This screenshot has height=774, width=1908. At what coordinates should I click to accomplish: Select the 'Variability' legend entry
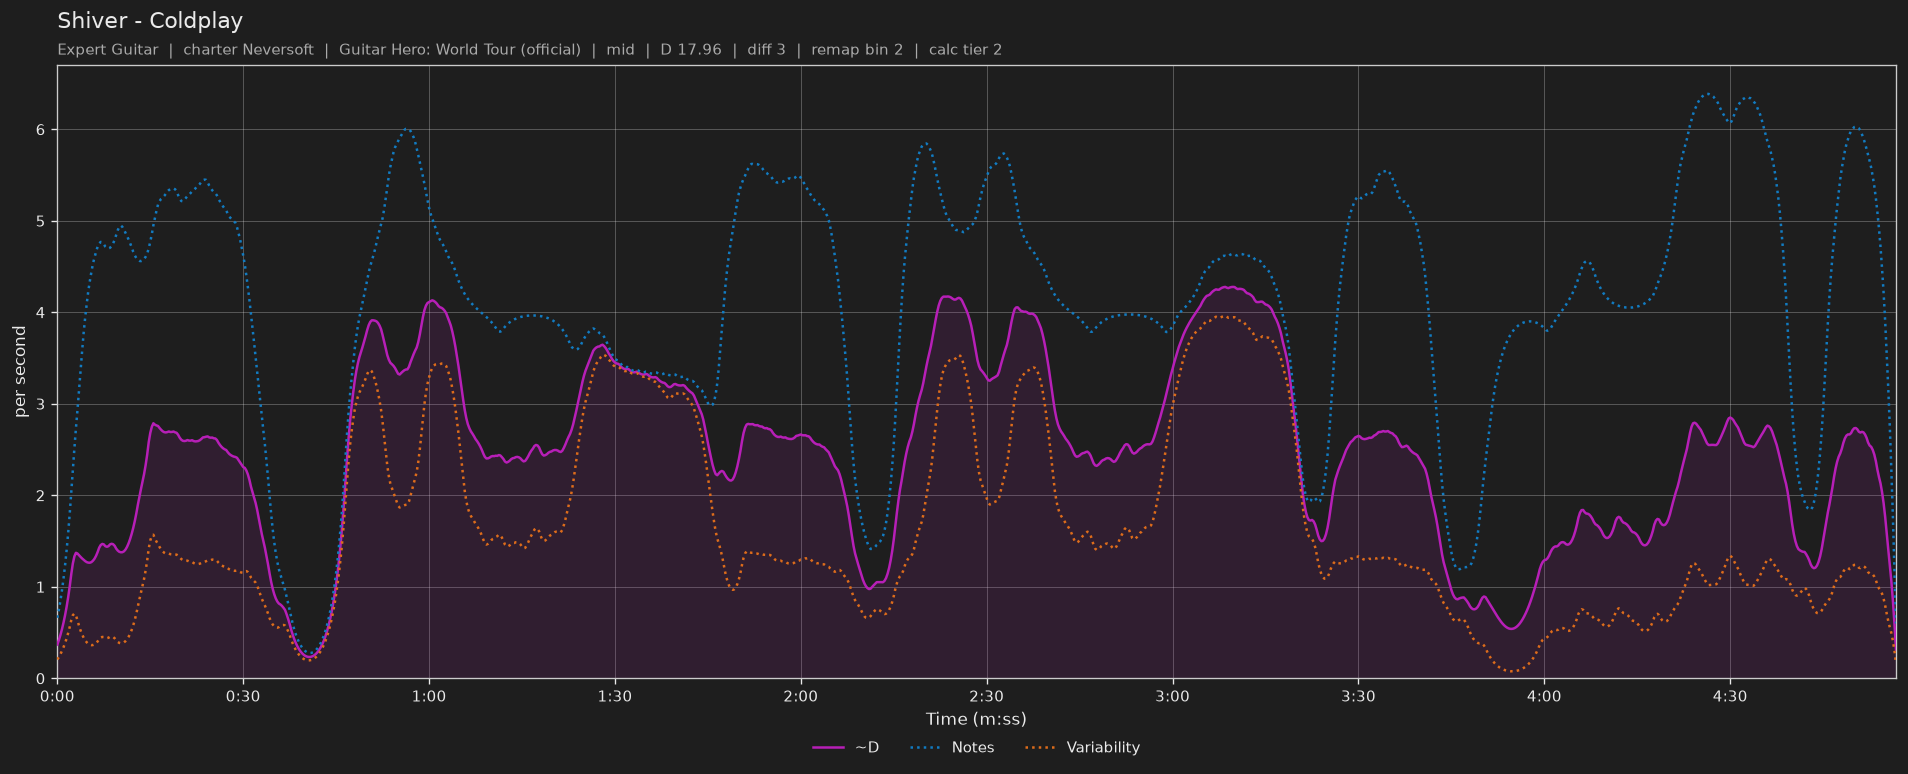coord(1083,747)
